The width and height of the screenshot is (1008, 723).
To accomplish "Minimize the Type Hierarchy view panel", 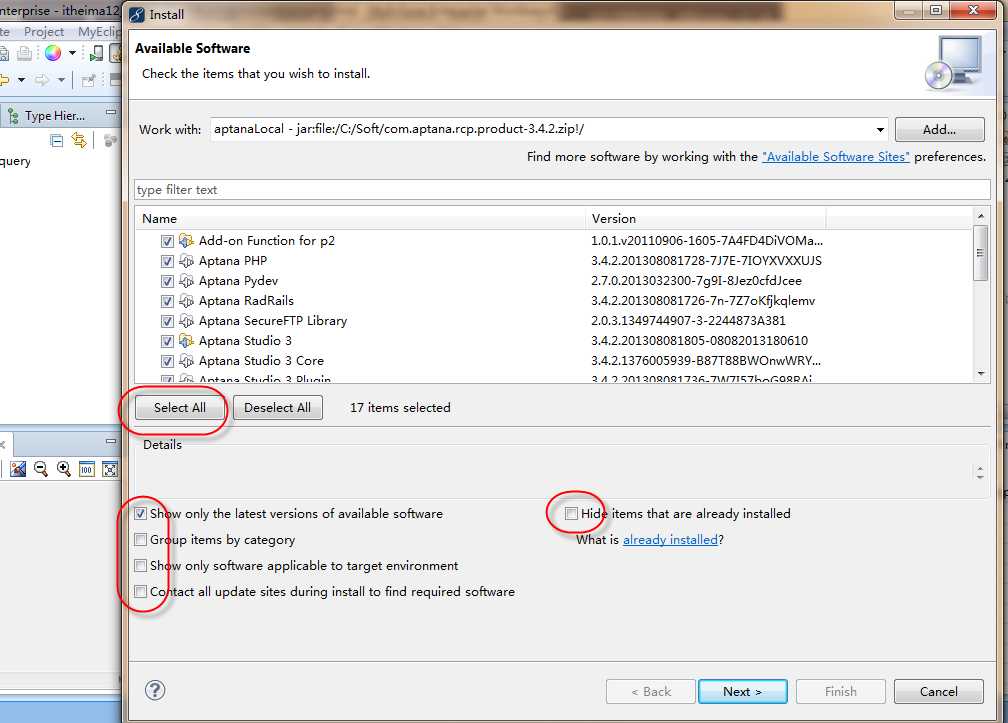I will point(111,112).
